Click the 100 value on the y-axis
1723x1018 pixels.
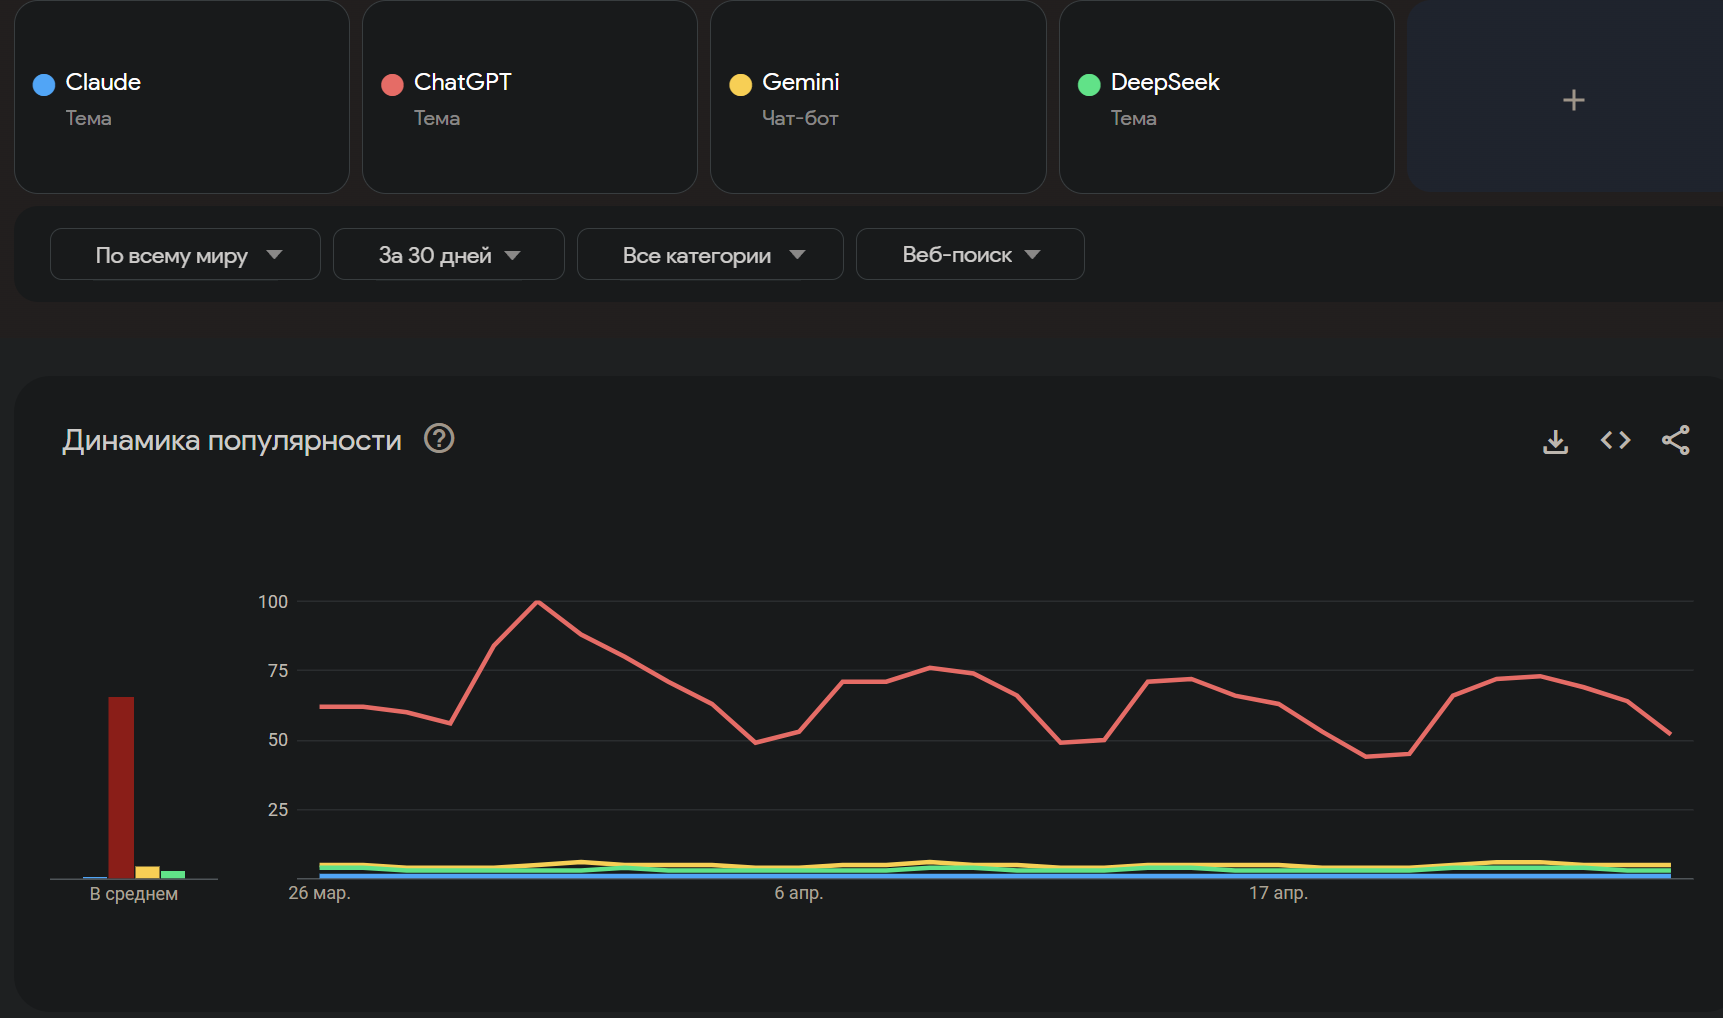273,601
